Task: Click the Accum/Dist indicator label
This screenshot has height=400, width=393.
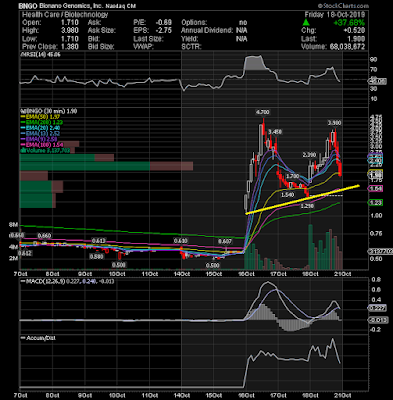Action: point(38,338)
